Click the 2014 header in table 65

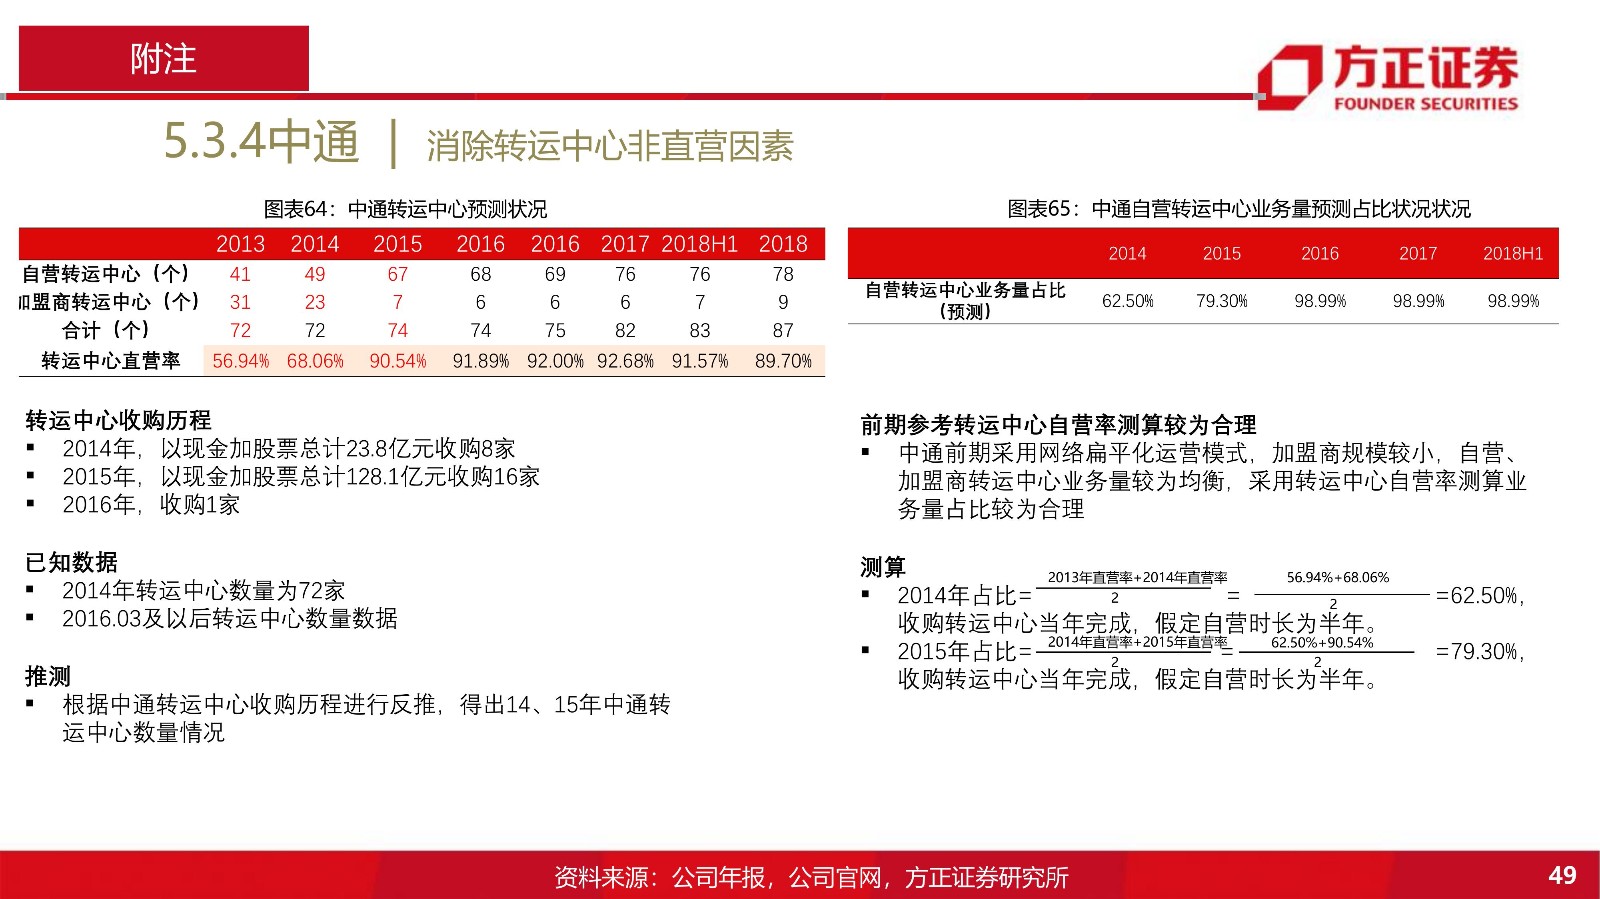tap(1127, 254)
